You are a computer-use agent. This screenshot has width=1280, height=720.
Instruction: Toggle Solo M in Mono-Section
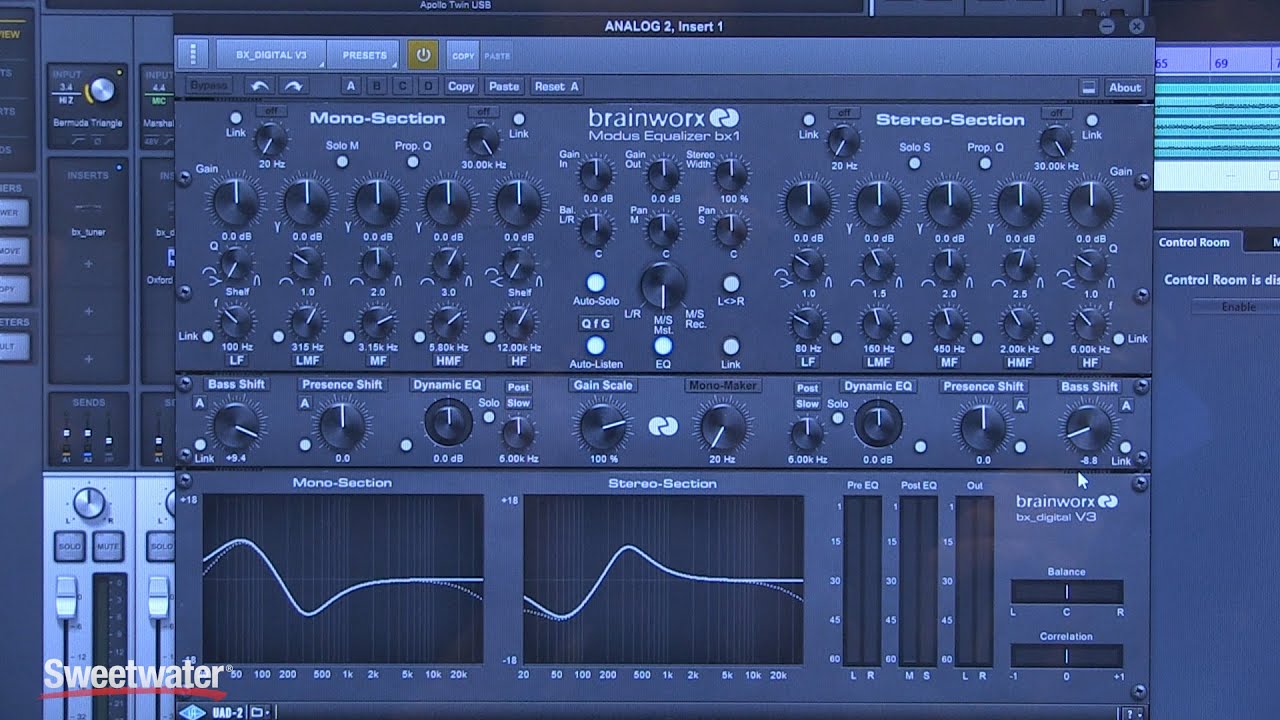tap(342, 161)
